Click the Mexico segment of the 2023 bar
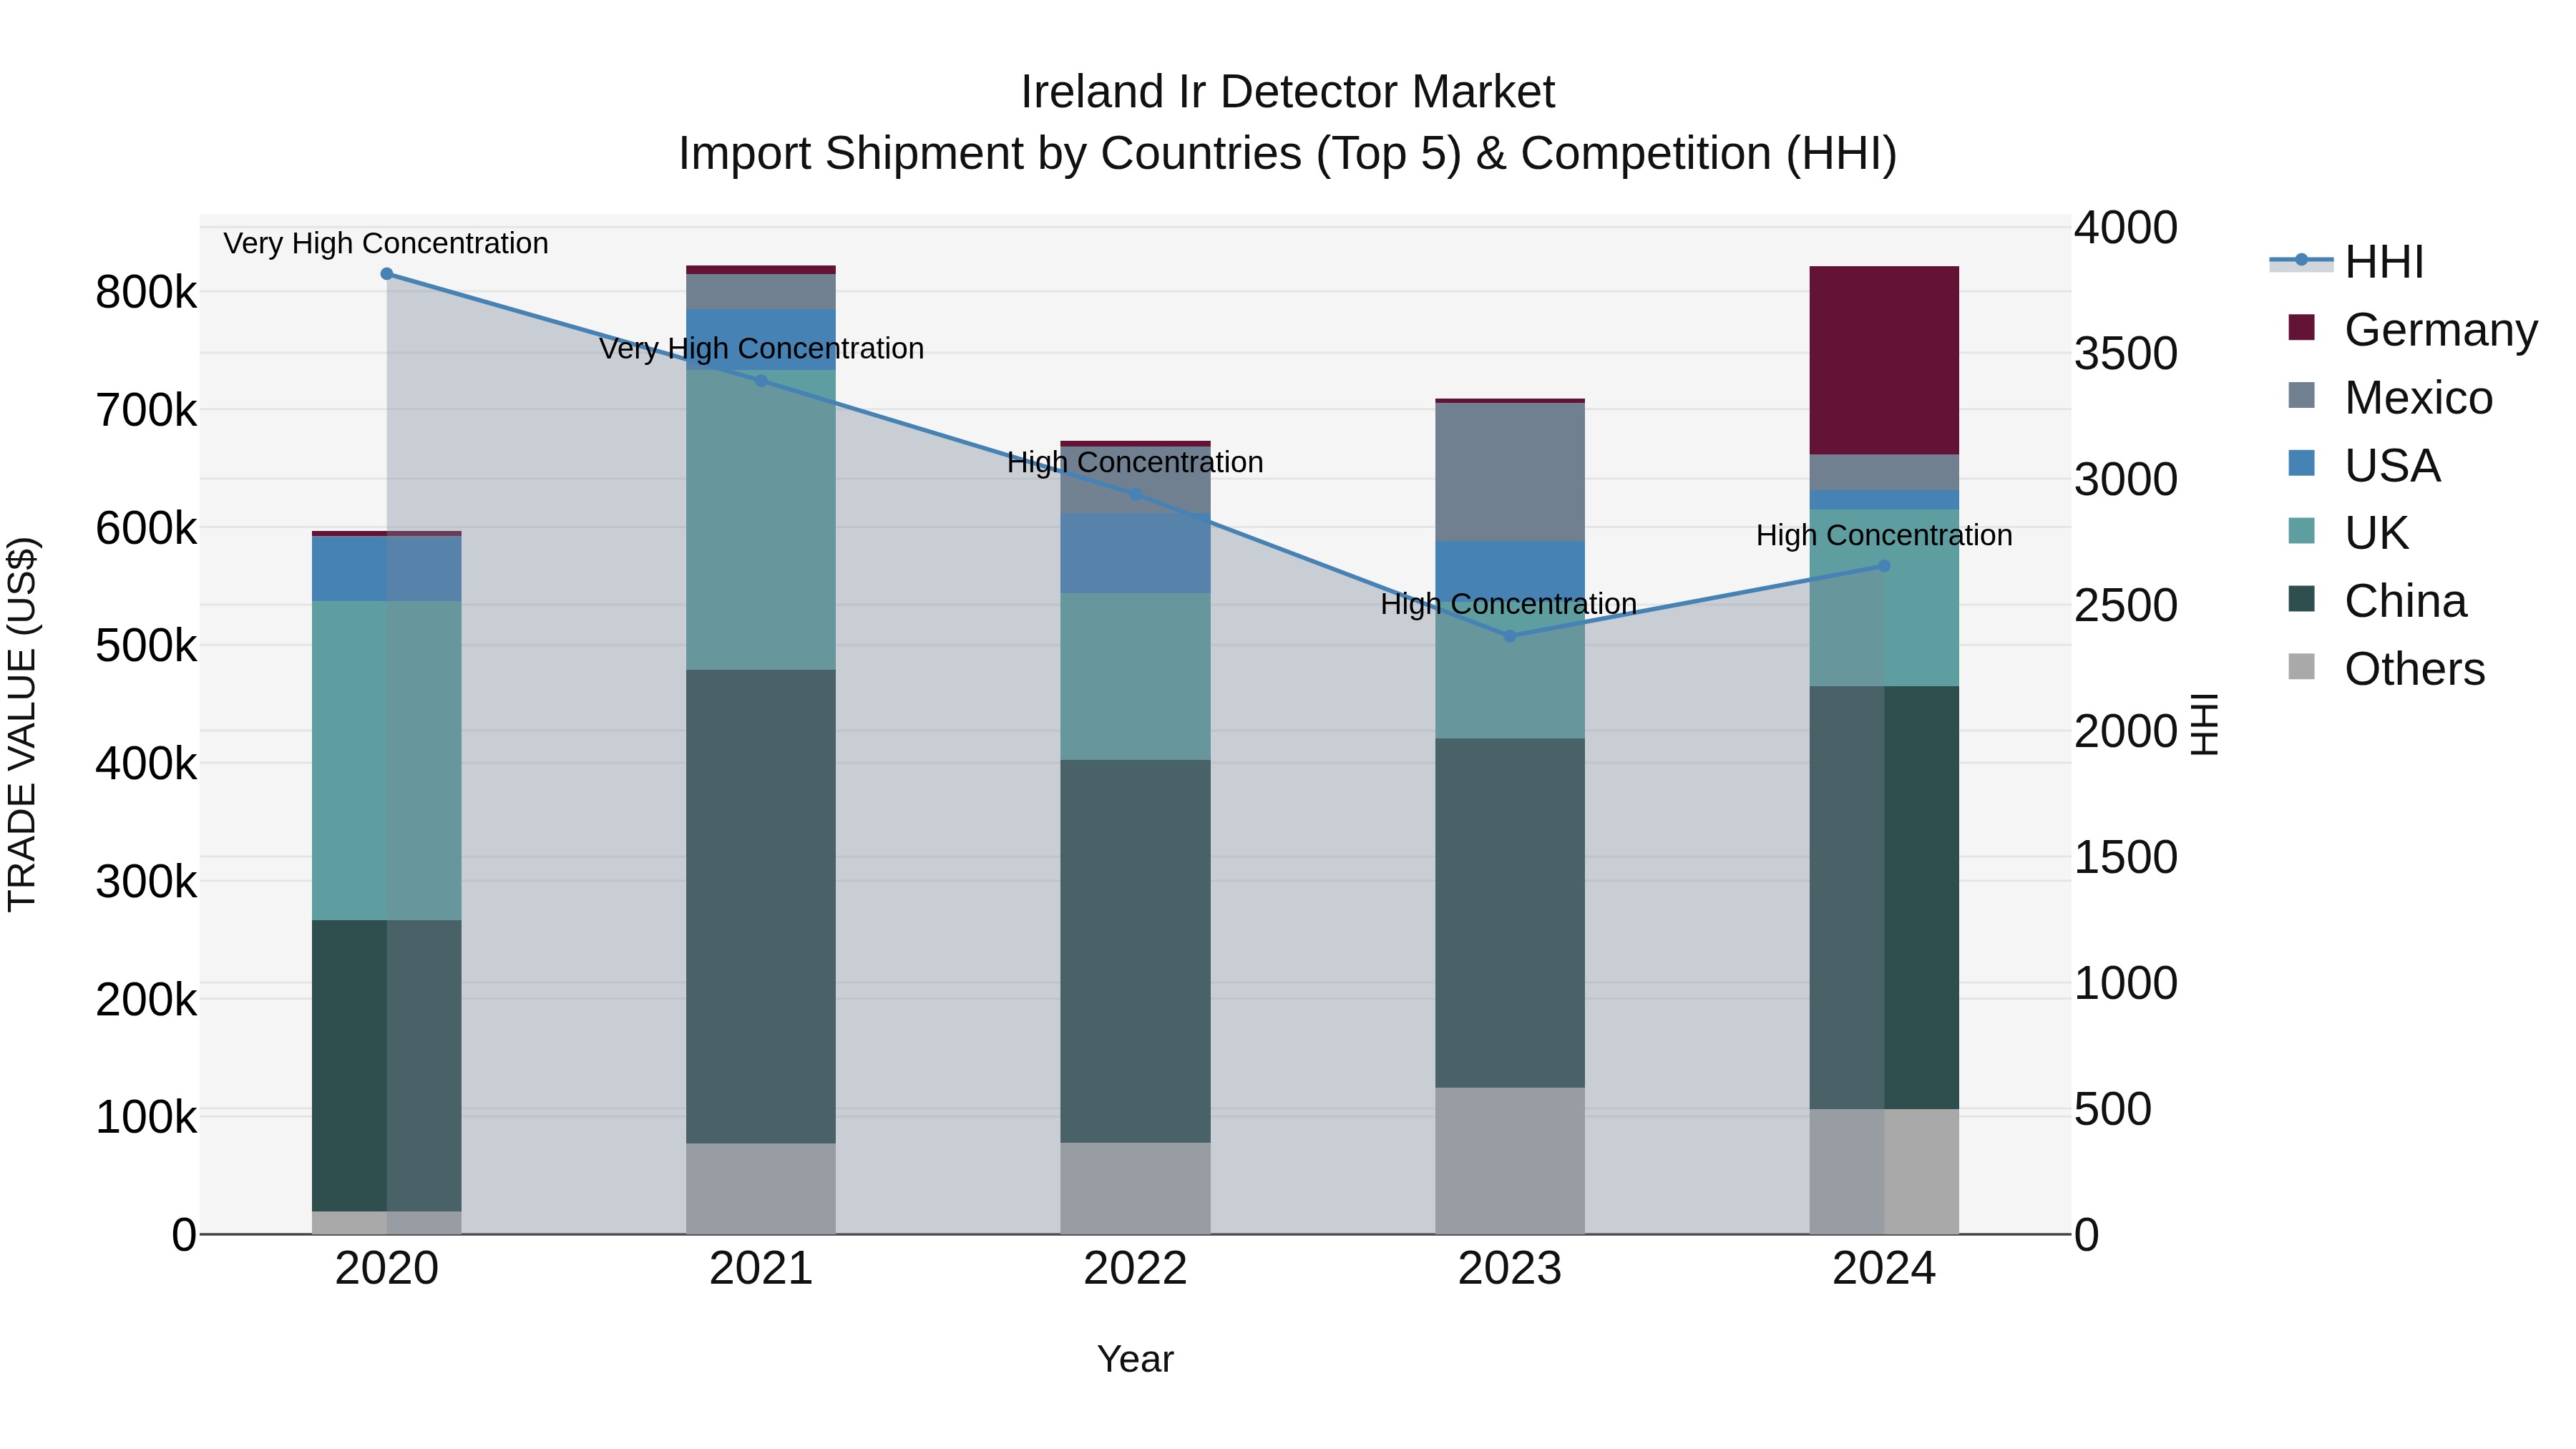The width and height of the screenshot is (2576, 1449). [1510, 472]
